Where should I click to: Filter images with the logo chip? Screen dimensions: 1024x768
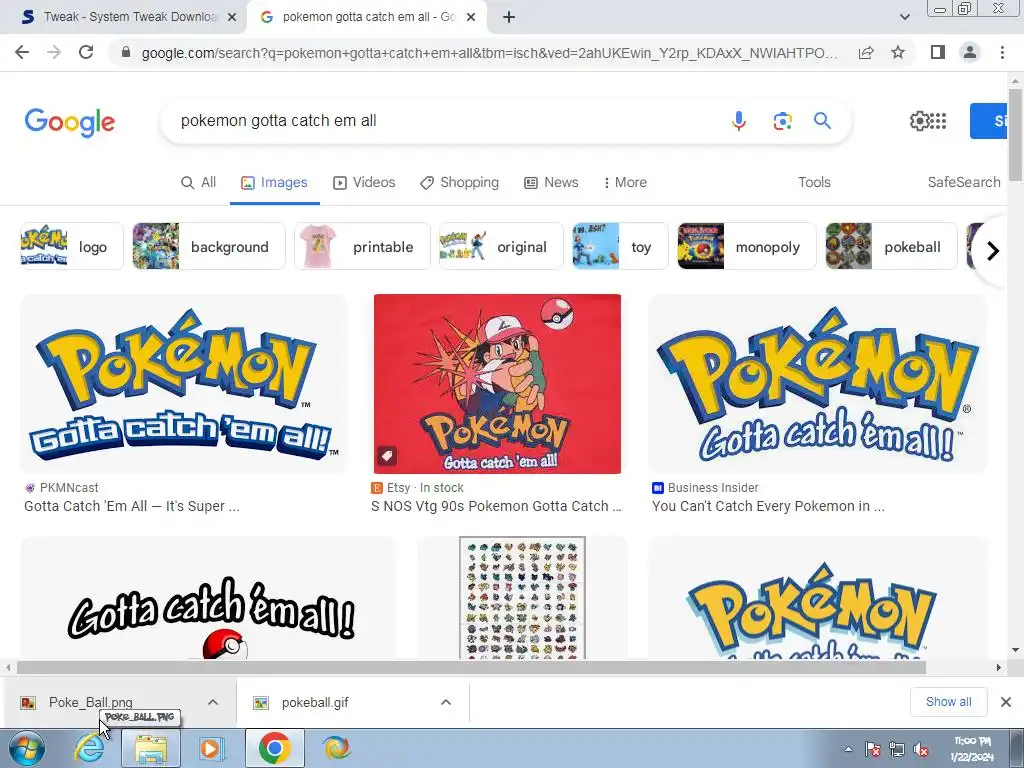point(72,246)
